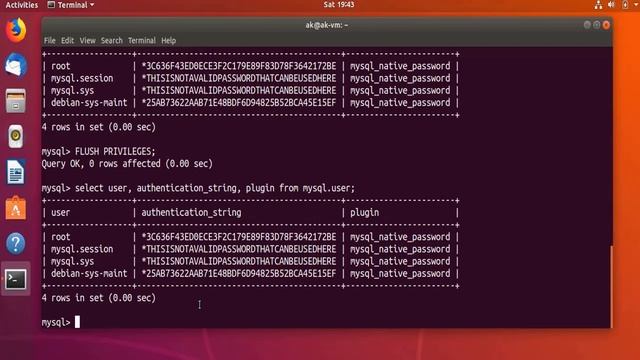Click 'mysql.sys' in the lower table
This screenshot has height=360, width=640.
click(x=72, y=262)
